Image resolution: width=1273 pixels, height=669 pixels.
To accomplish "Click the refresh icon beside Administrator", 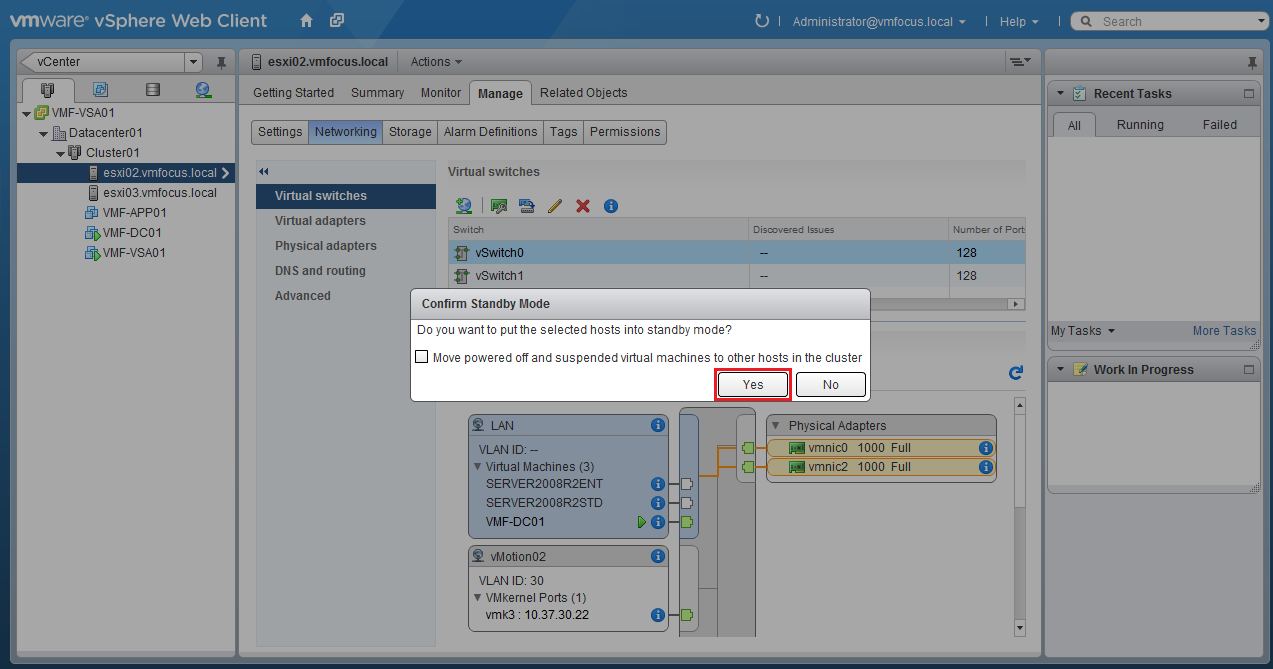I will (x=762, y=21).
